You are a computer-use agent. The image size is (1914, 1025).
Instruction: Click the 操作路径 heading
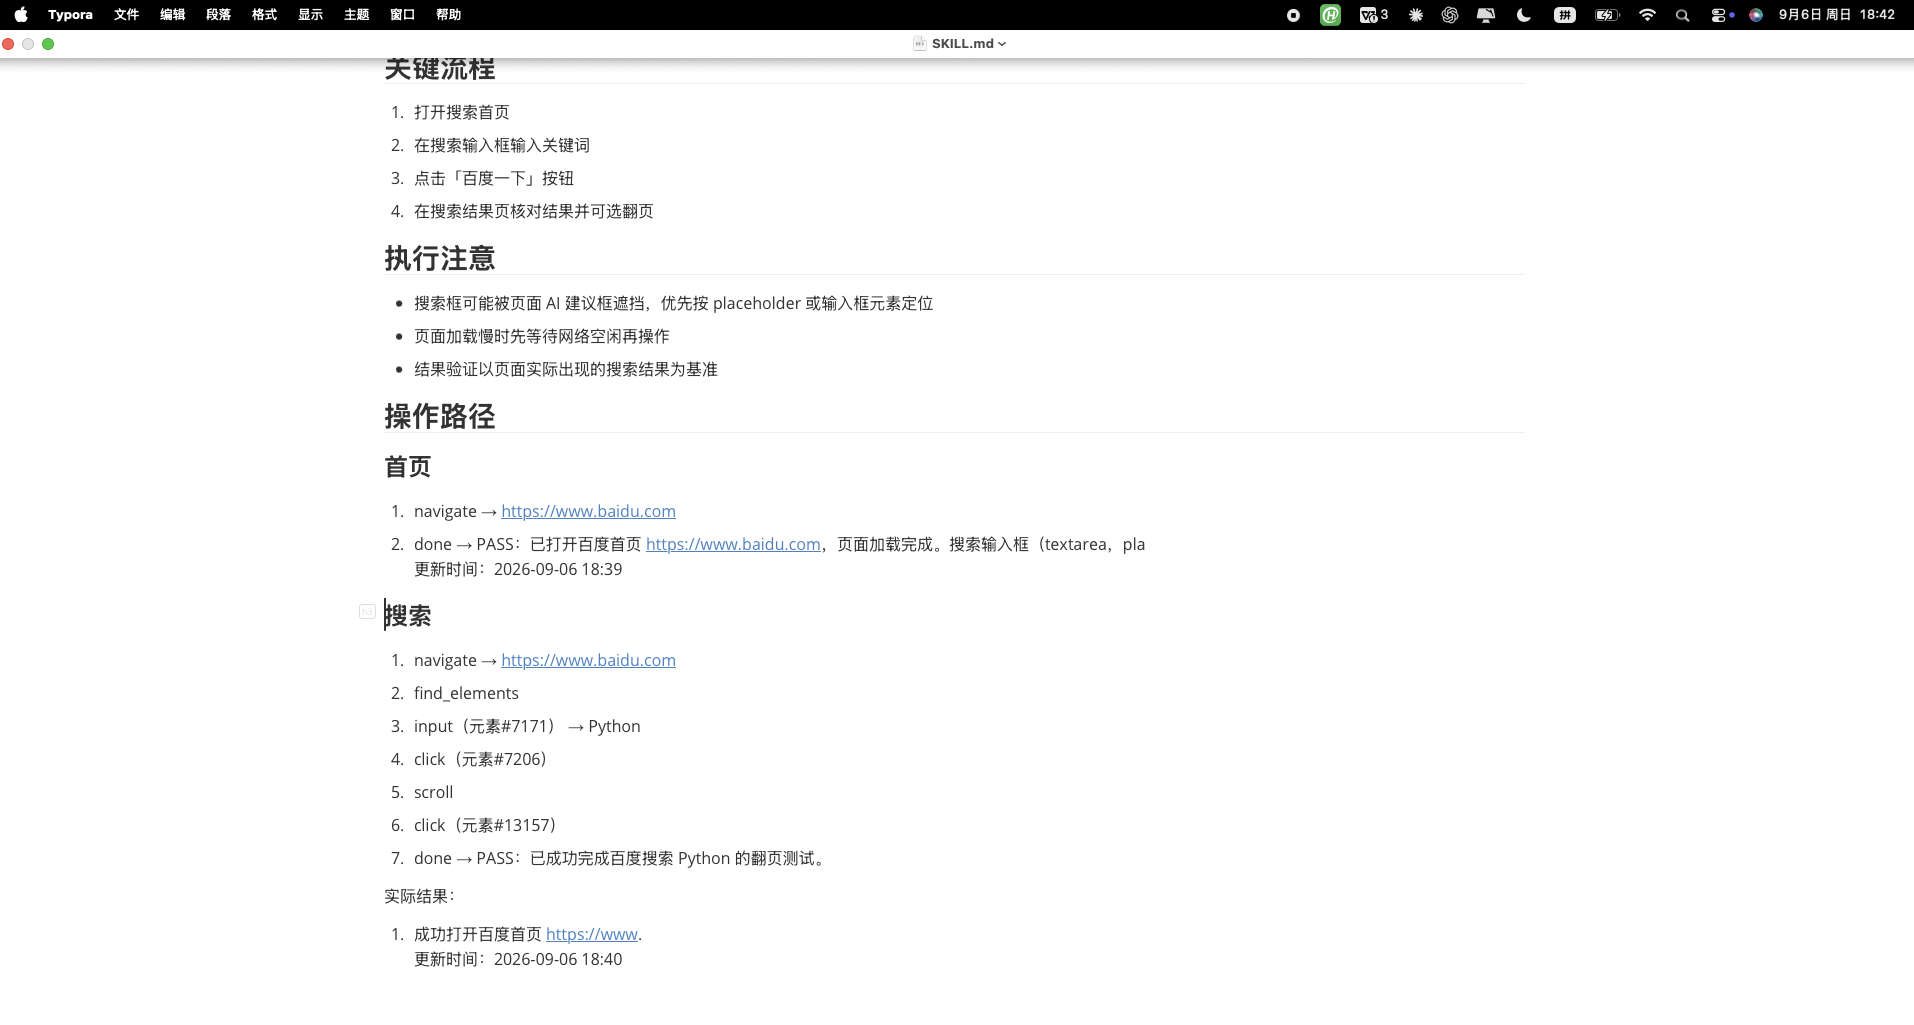click(x=440, y=417)
